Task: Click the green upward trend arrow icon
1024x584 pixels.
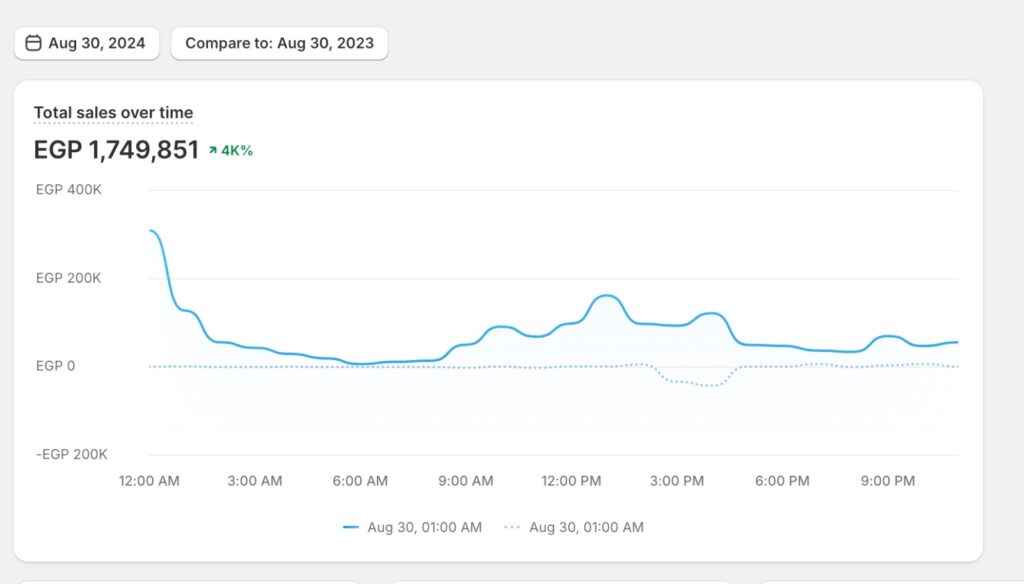Action: coord(212,151)
